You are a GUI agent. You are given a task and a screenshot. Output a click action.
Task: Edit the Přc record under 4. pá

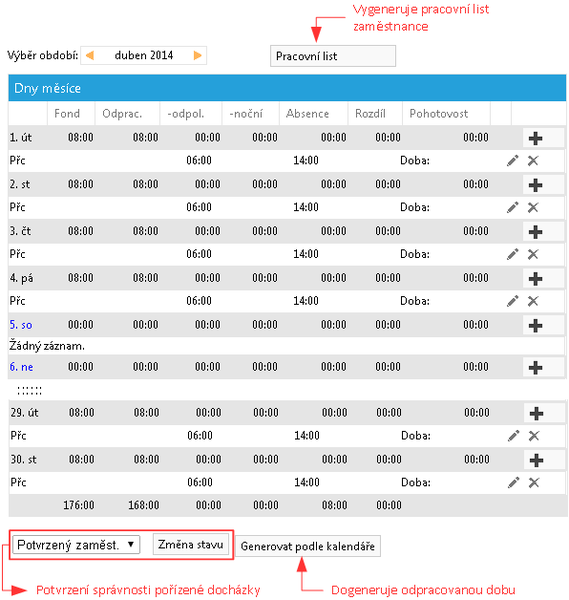click(x=512, y=301)
